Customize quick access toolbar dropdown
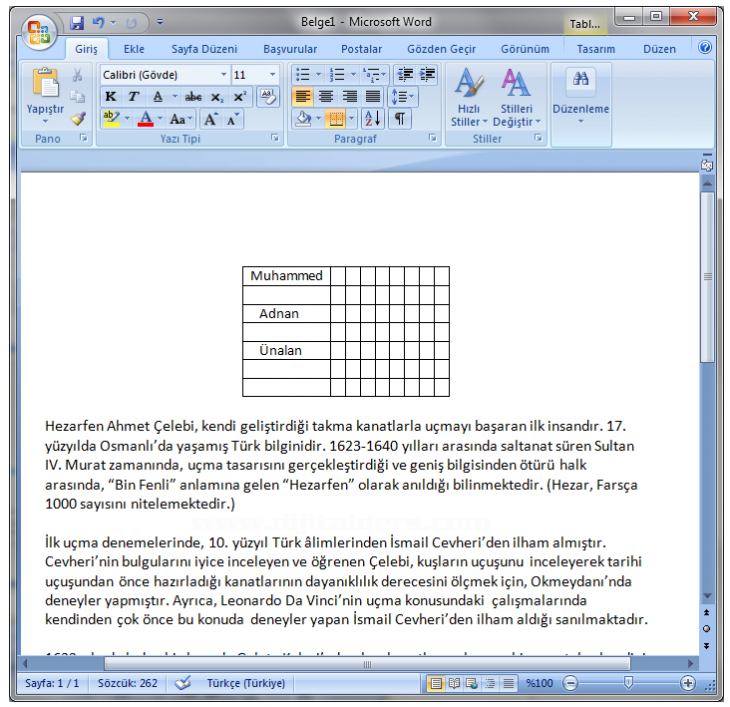730x707 pixels. point(160,22)
